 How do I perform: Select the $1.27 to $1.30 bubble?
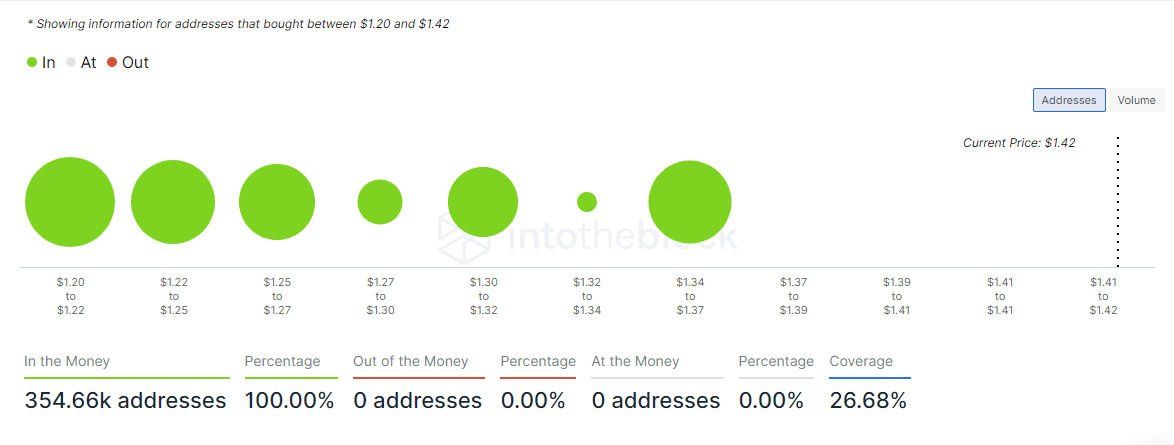click(380, 202)
